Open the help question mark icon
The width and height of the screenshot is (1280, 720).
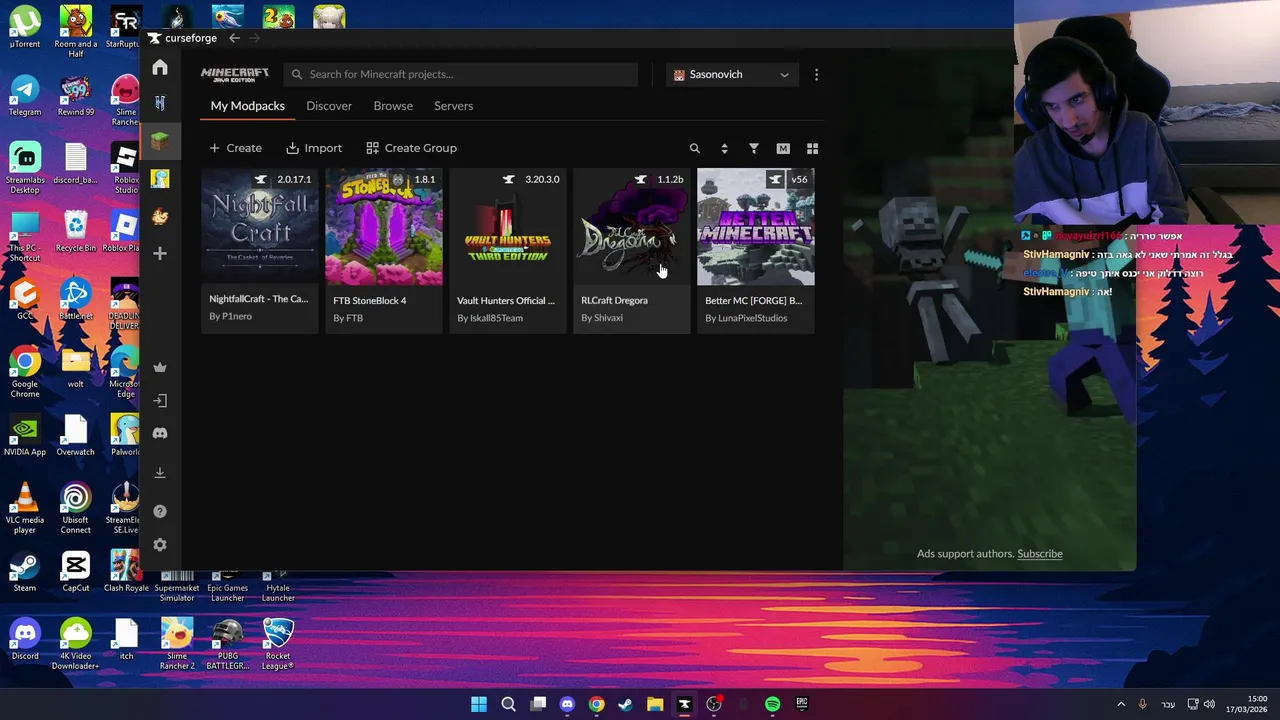pyautogui.click(x=160, y=511)
